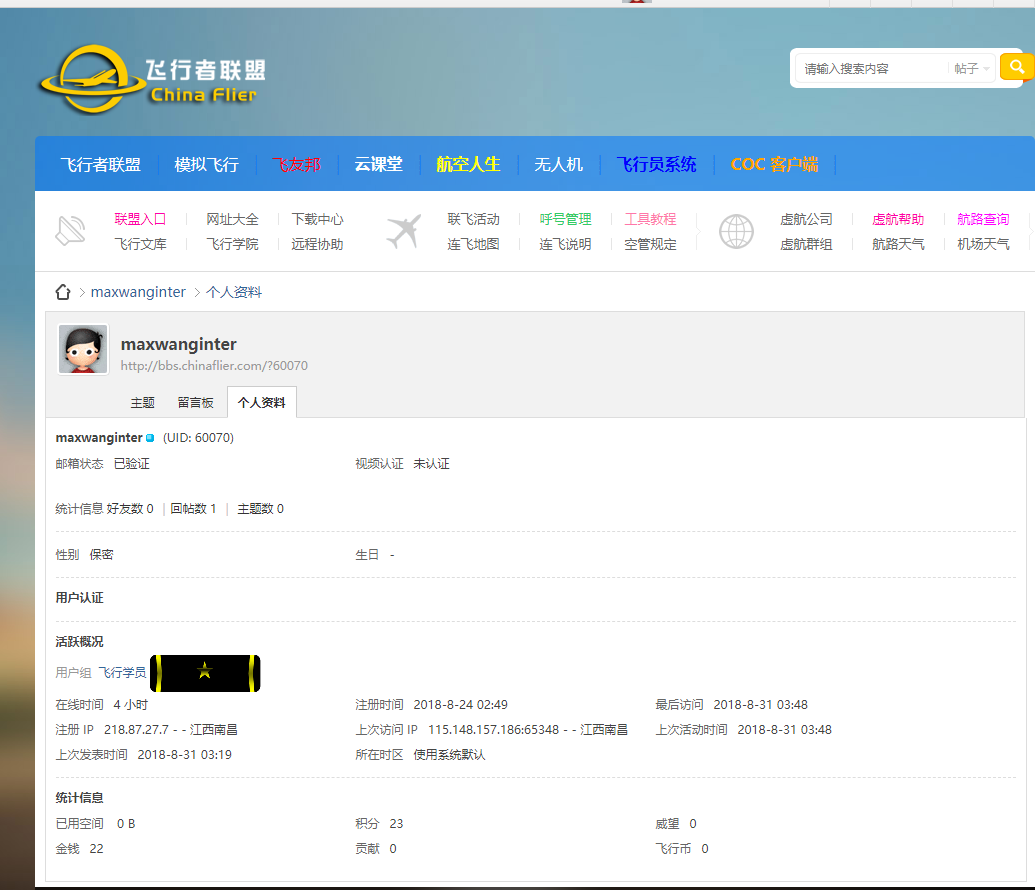Open the COC 客户端 nav item
This screenshot has height=890, width=1035.
(774, 164)
